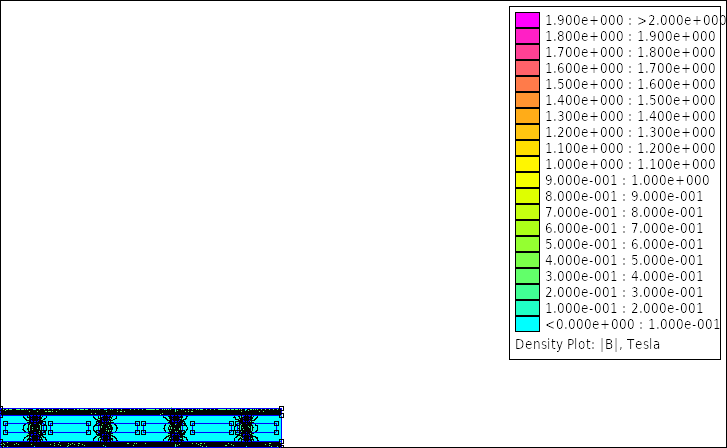
Task: Click the 'Density Plot: |B|, Tesla' caption
Action: click(x=587, y=345)
